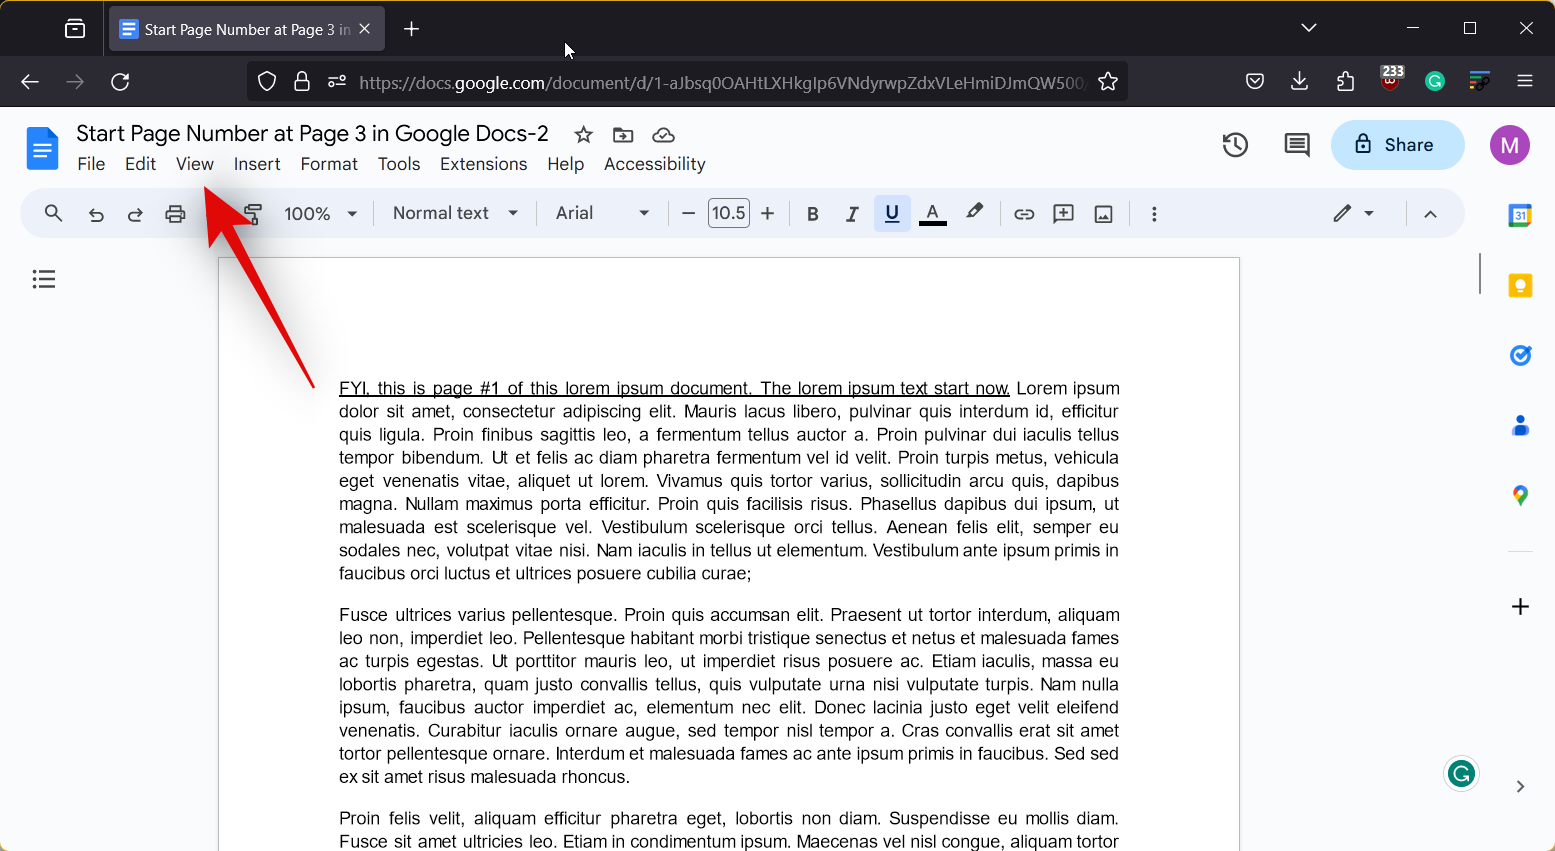Click the print icon in toolbar

point(175,214)
